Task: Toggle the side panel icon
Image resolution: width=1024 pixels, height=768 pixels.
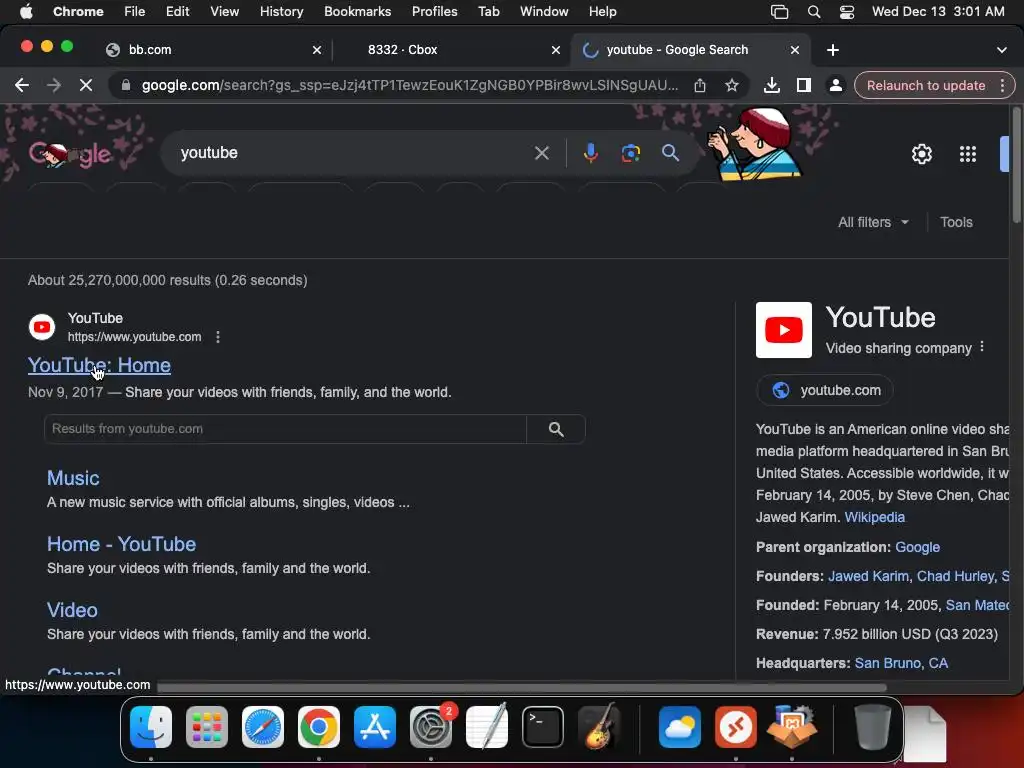Action: pos(803,86)
